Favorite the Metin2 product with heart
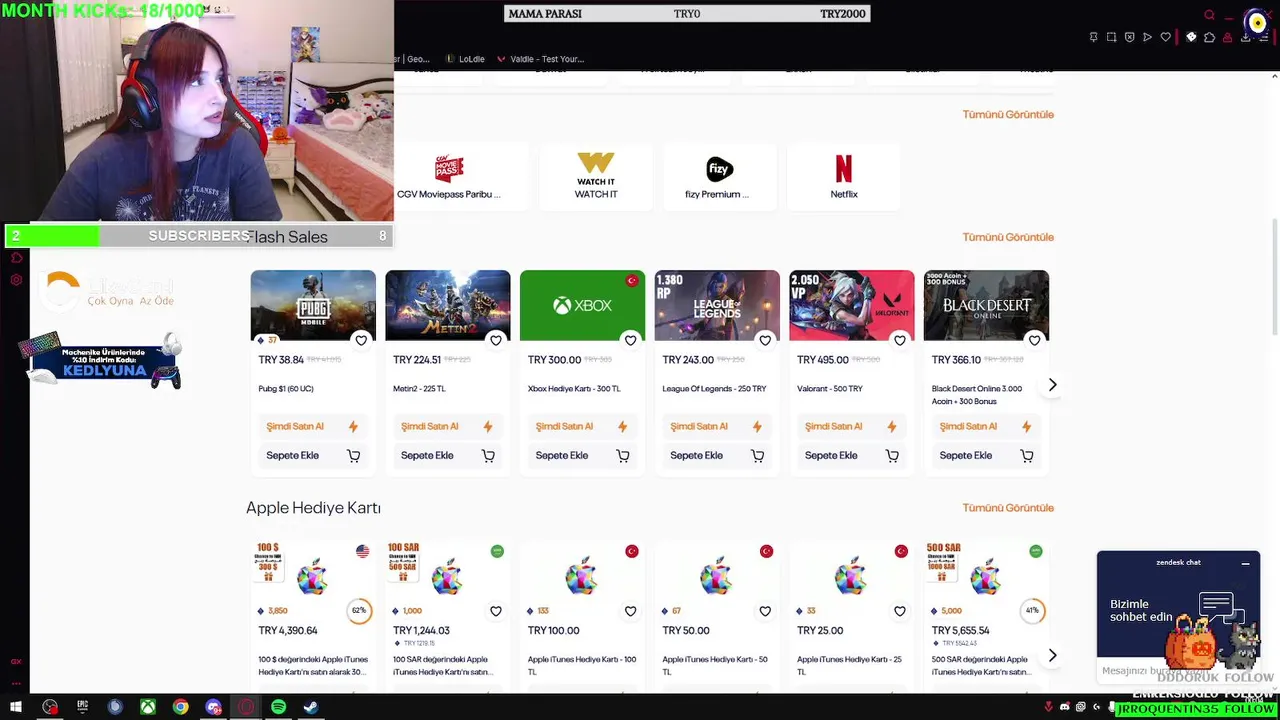This screenshot has width=1280, height=720. (496, 341)
